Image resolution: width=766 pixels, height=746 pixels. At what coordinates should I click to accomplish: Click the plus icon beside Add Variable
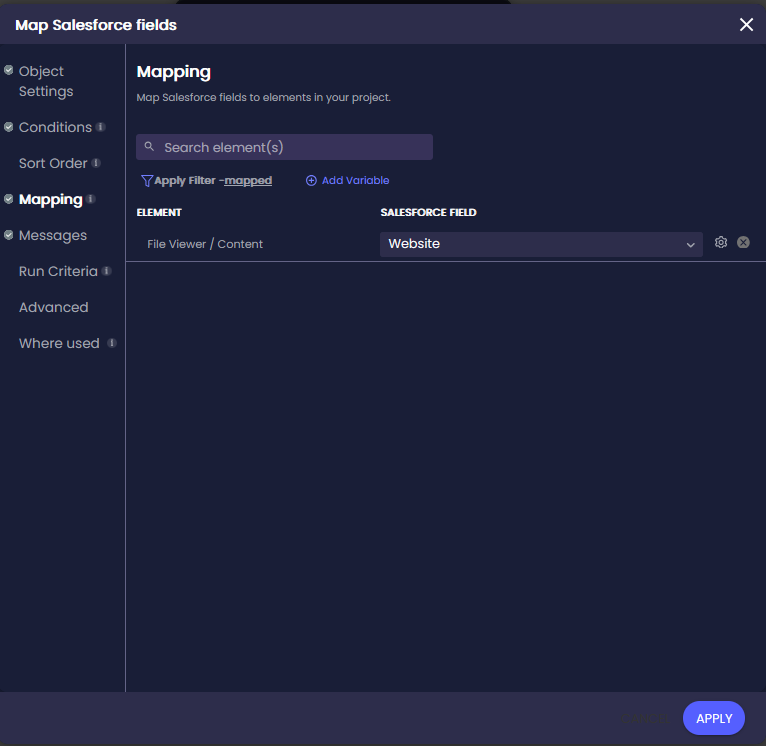[x=311, y=181]
